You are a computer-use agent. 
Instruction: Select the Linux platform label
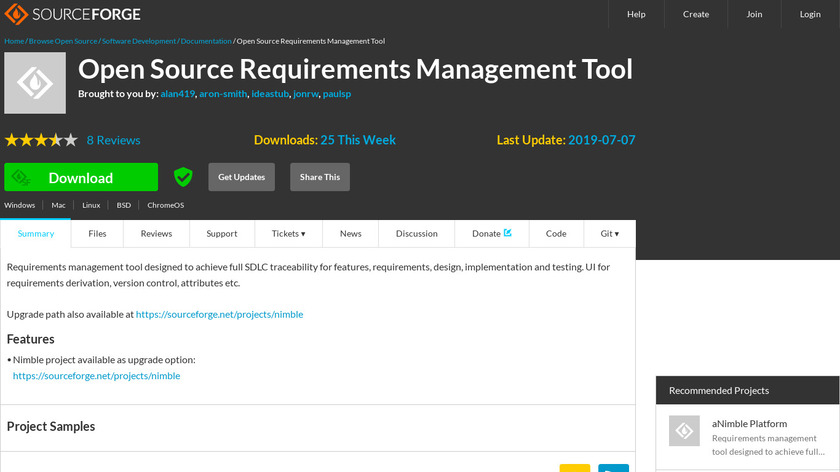(91, 205)
